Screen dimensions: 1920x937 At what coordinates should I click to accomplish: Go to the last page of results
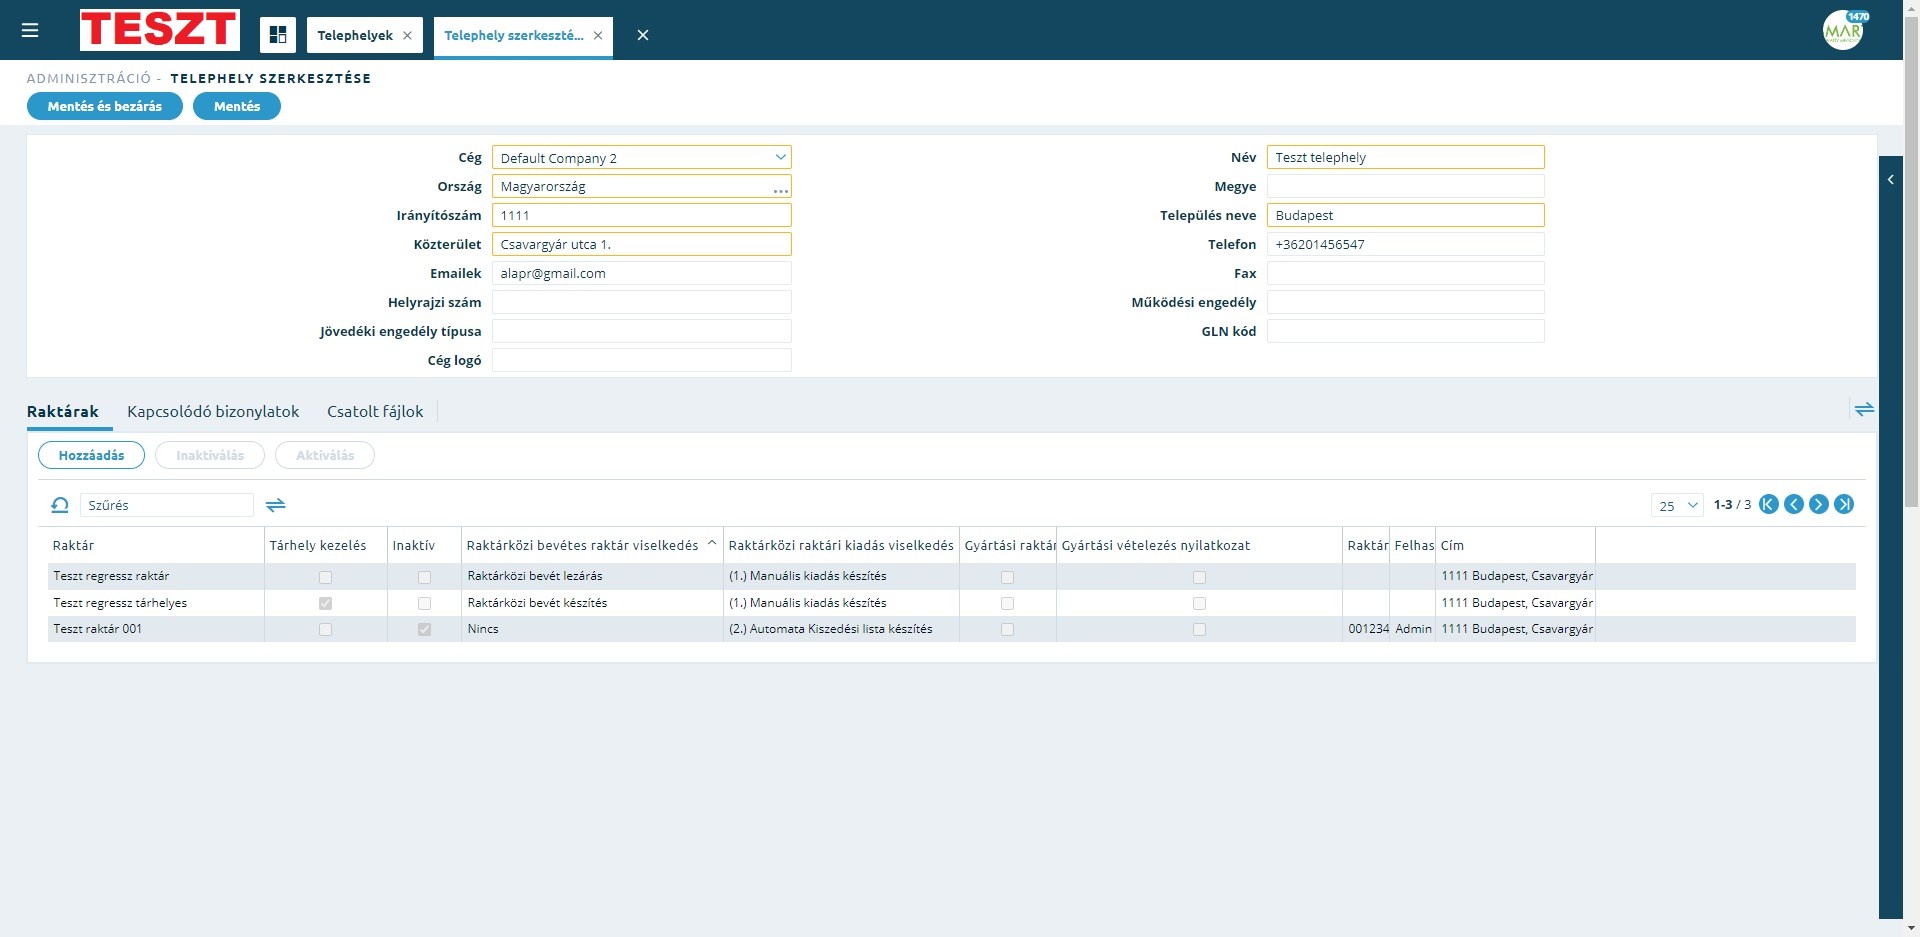(1844, 504)
